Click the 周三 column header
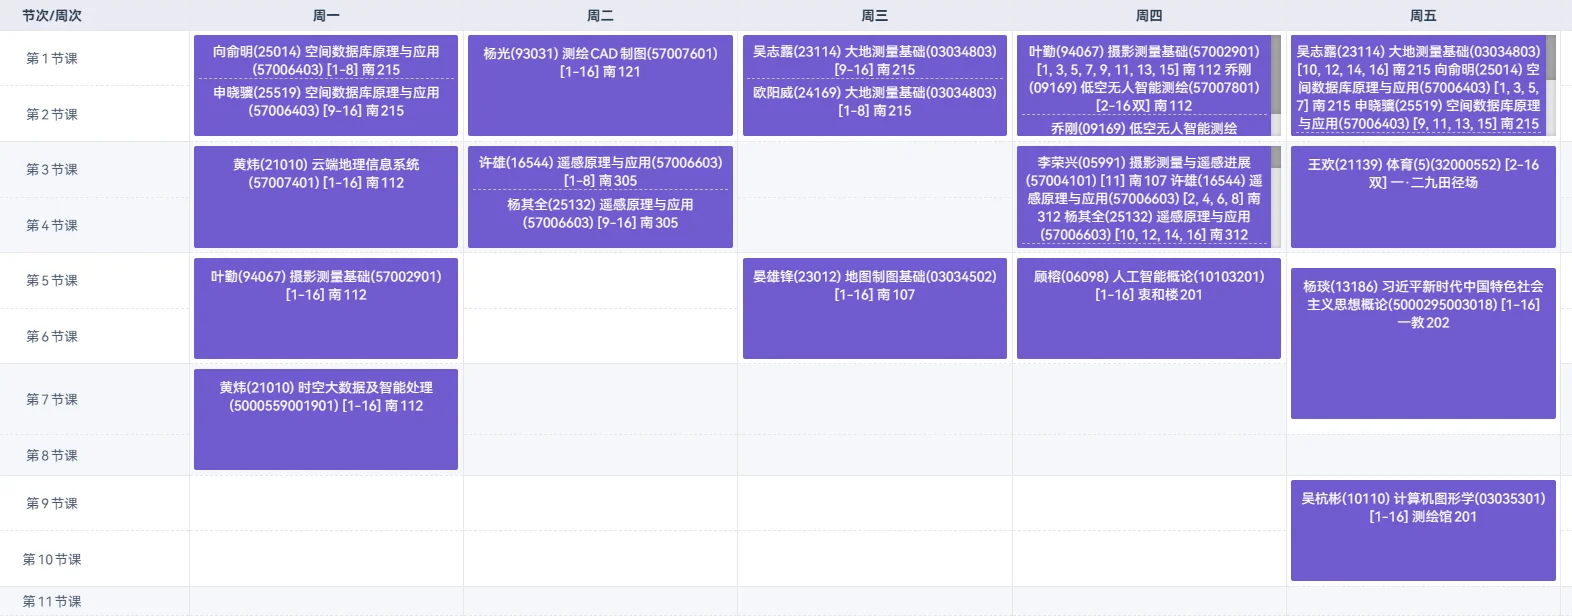The width and height of the screenshot is (1572, 616). [875, 15]
